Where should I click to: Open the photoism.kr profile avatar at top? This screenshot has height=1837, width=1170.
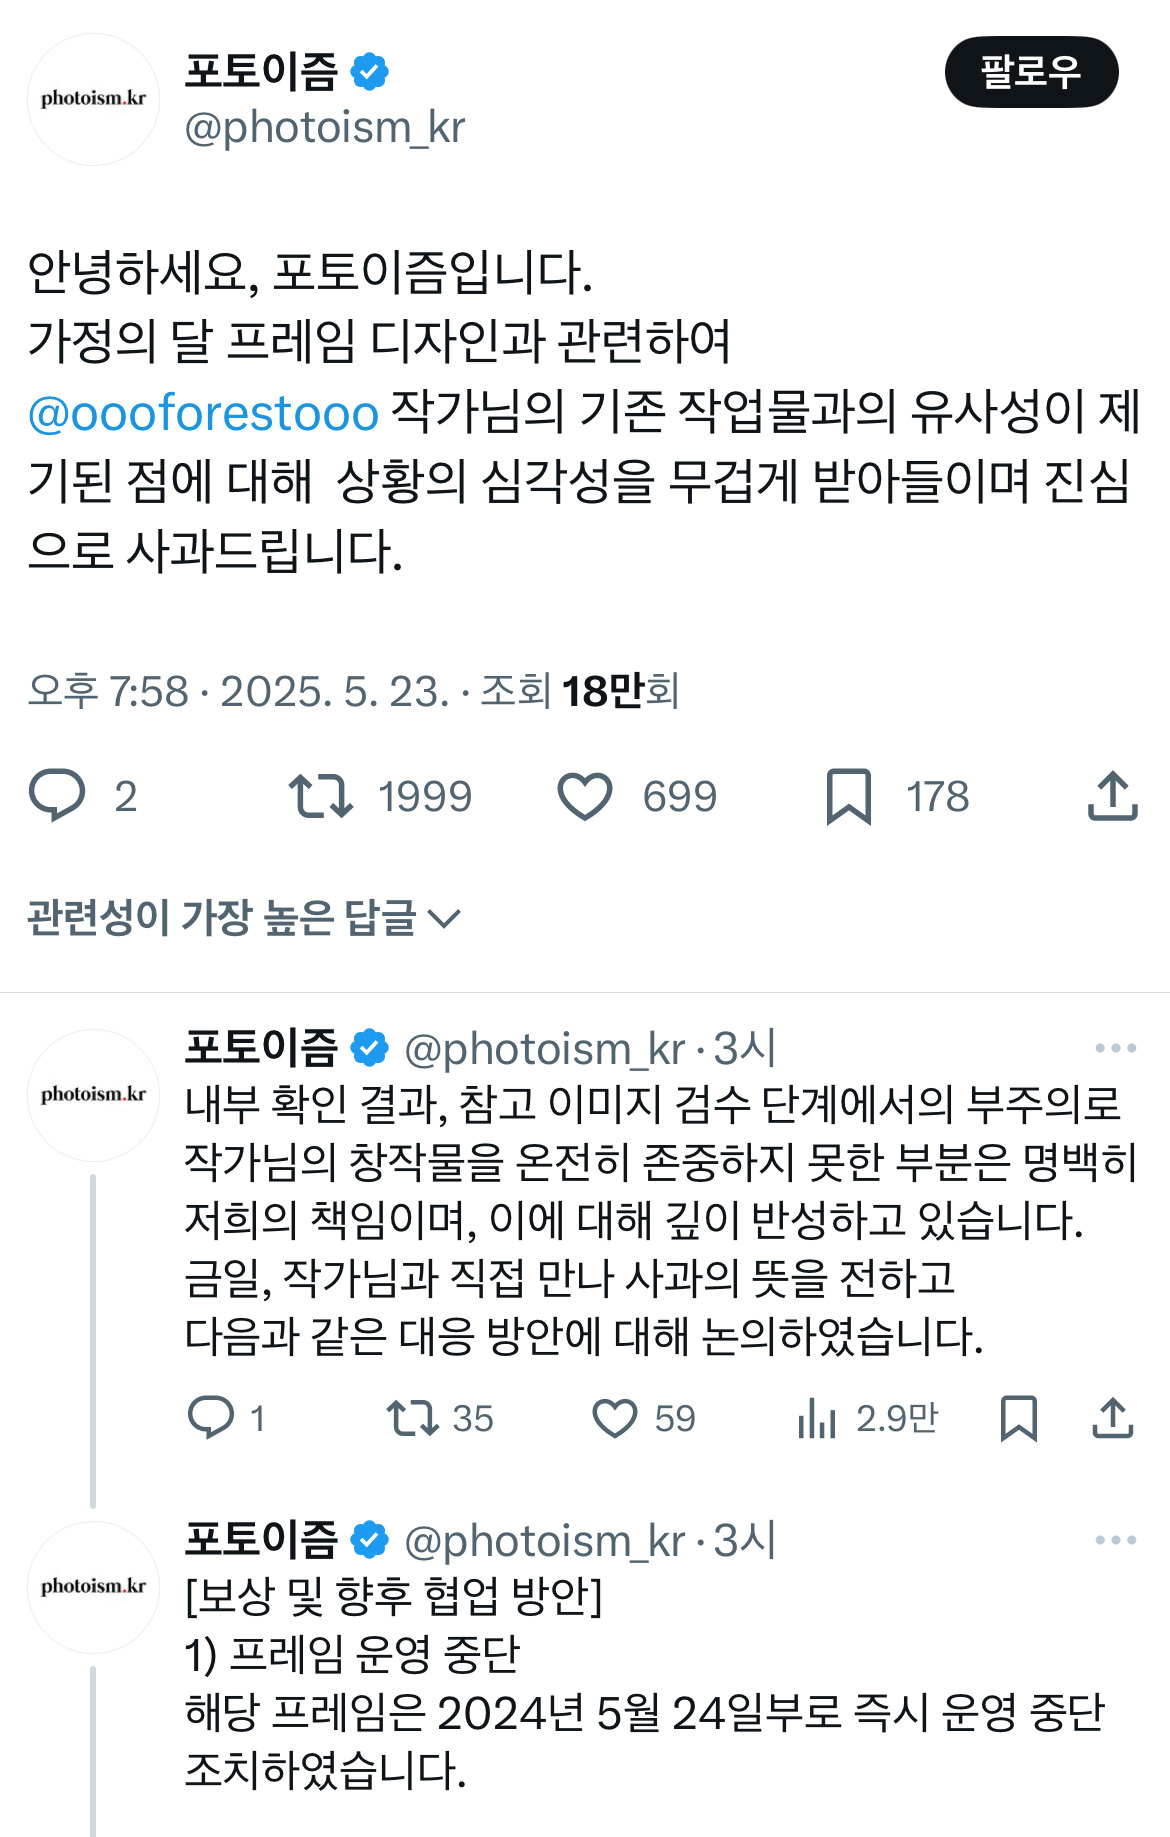[93, 99]
